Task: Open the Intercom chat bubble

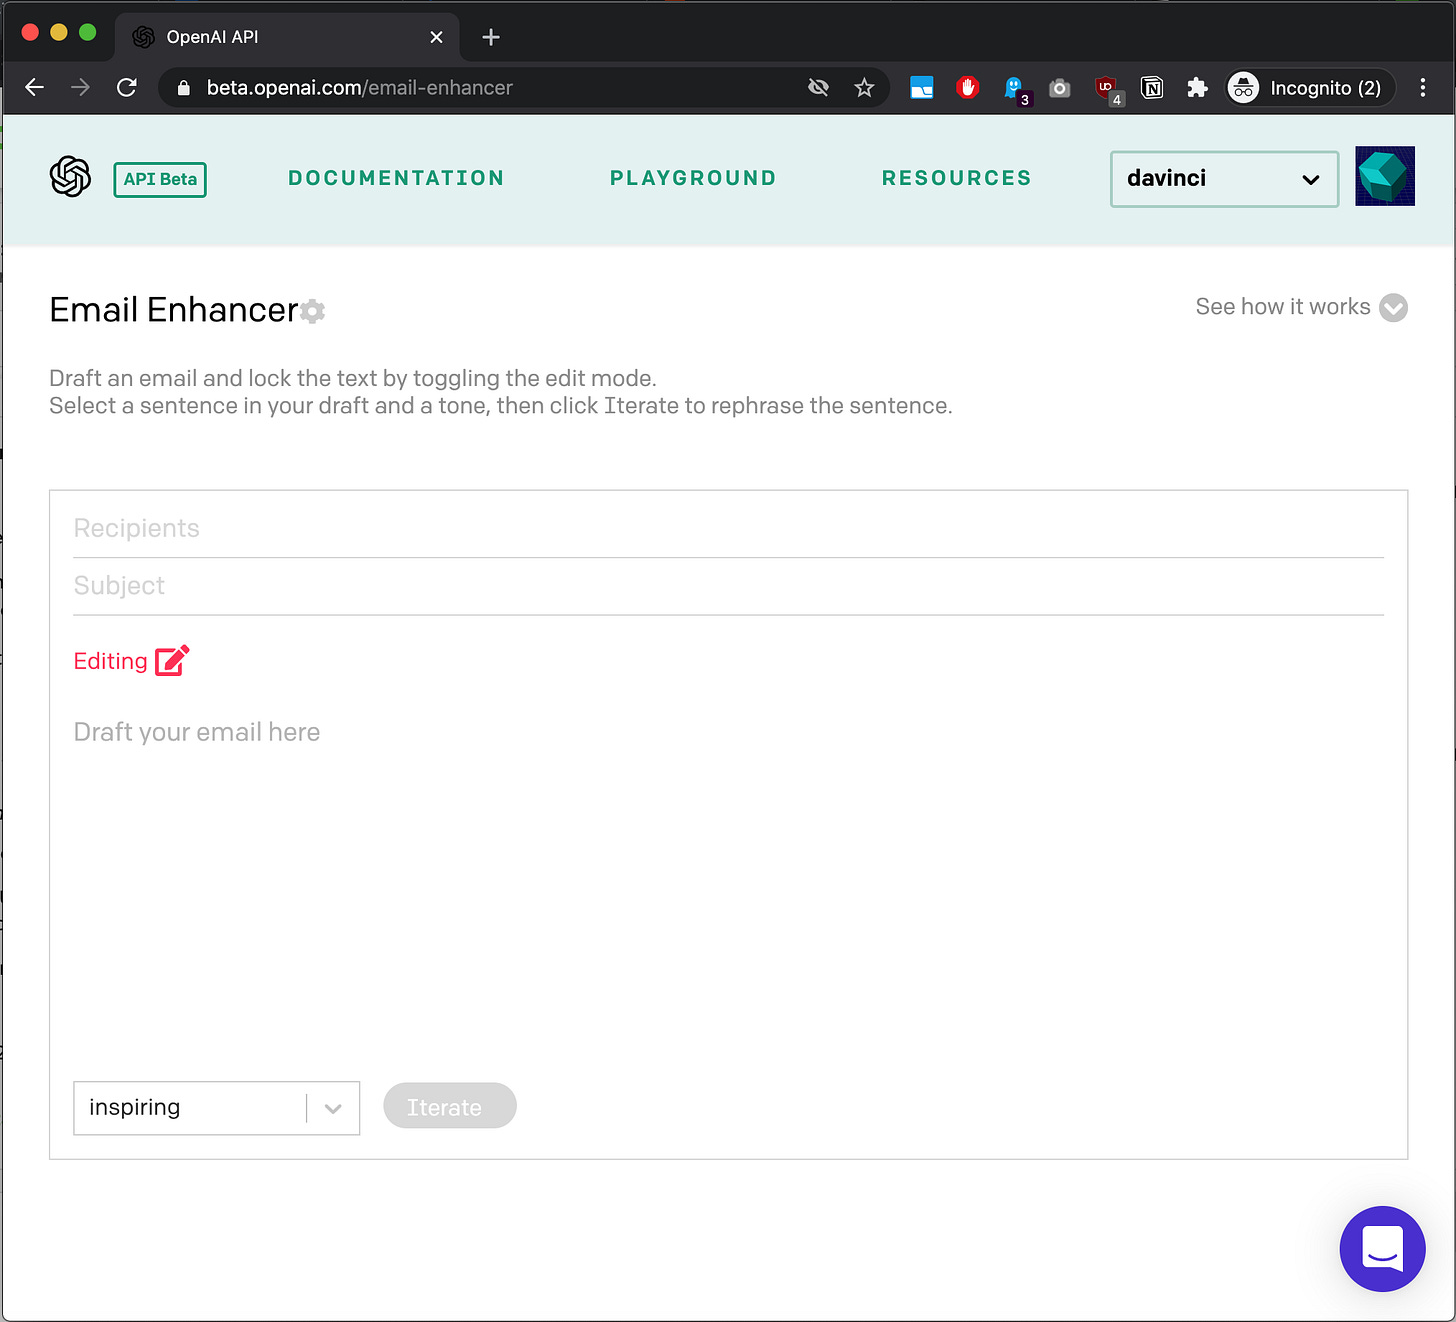Action: [x=1382, y=1248]
